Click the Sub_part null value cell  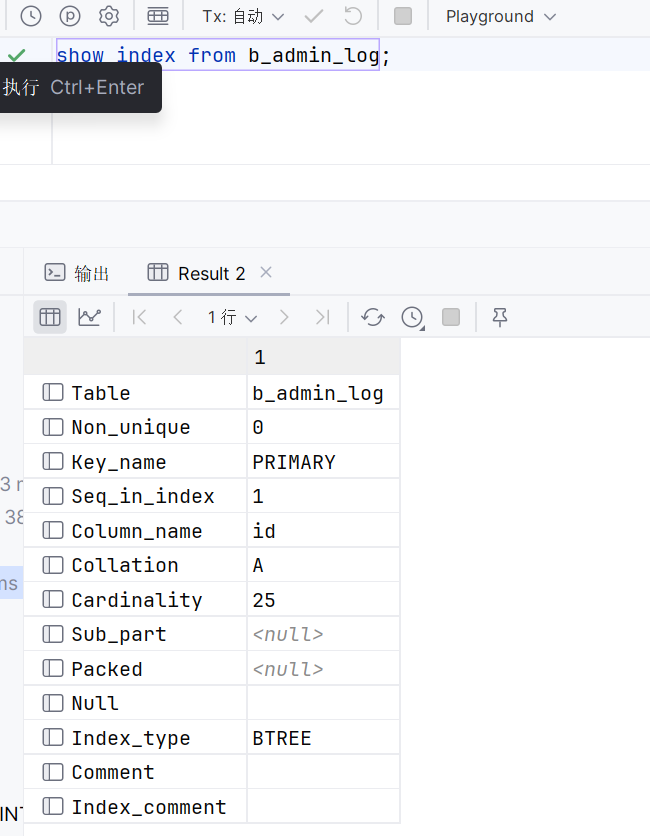pyautogui.click(x=323, y=634)
